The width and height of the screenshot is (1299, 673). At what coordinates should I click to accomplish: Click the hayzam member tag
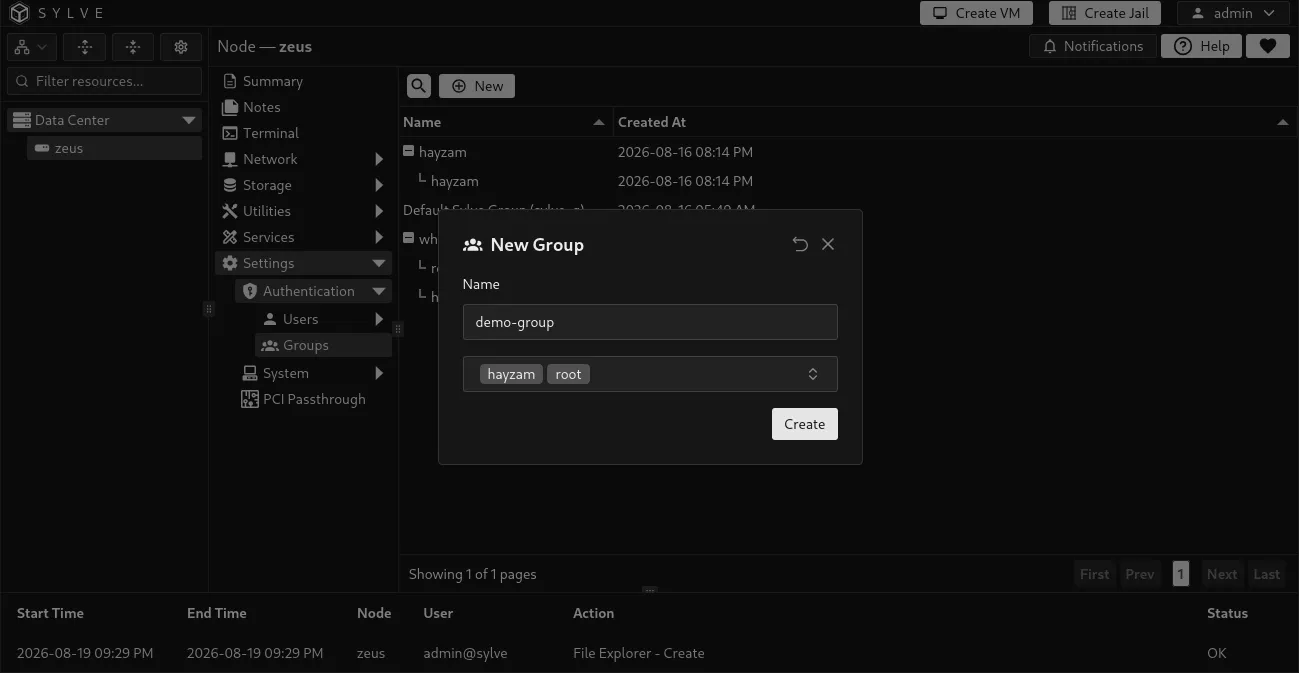[511, 374]
